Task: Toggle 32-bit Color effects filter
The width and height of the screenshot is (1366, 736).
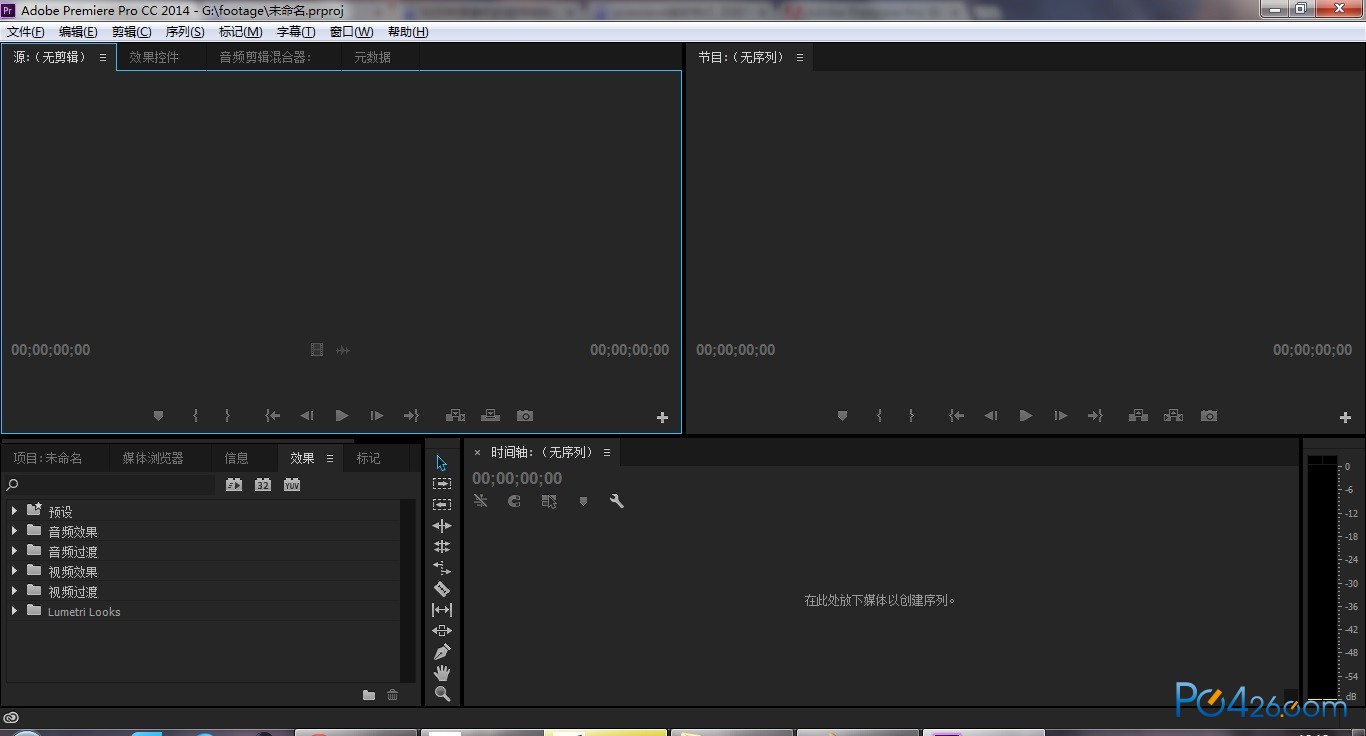Action: 263,485
